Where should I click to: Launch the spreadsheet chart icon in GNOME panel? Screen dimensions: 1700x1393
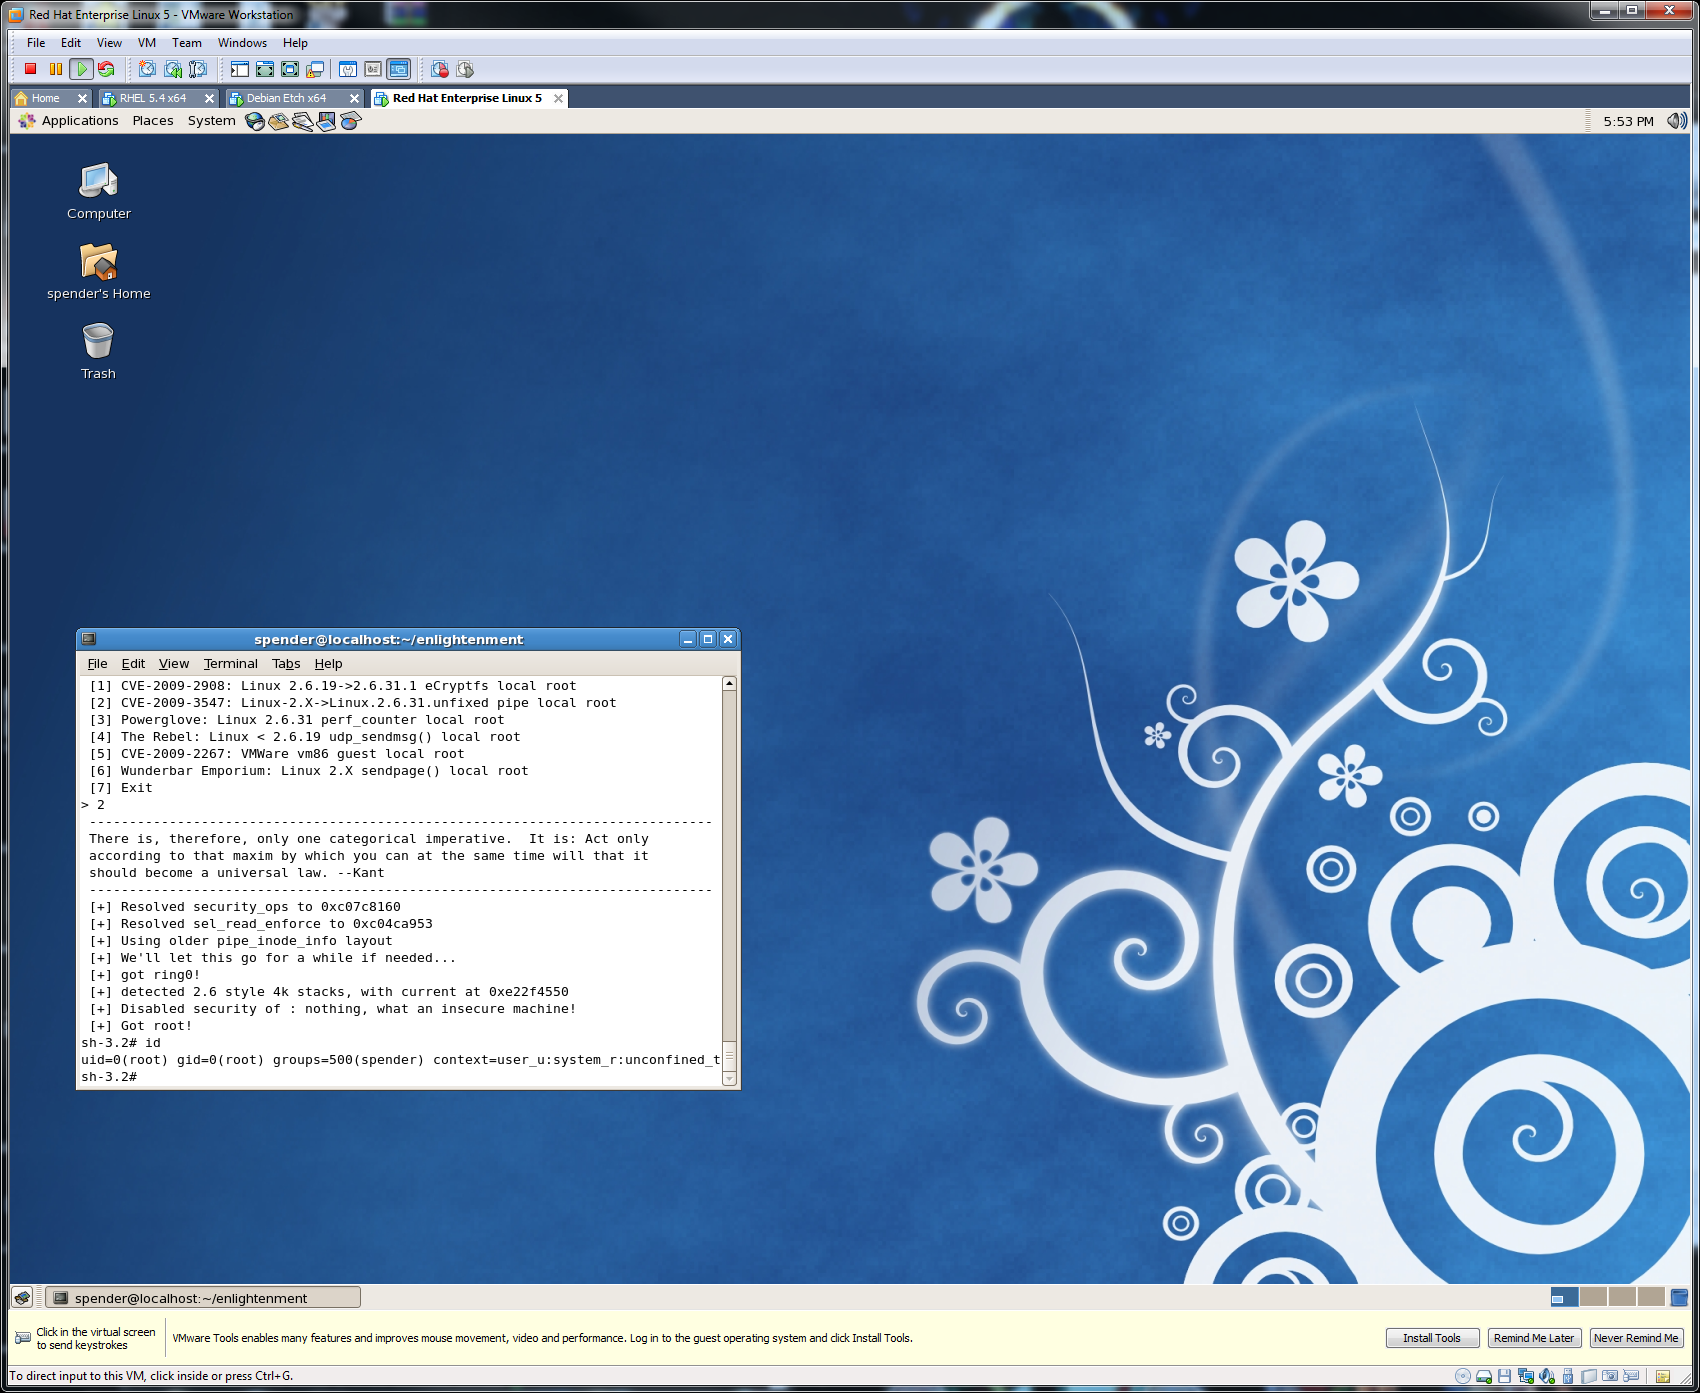tap(350, 121)
